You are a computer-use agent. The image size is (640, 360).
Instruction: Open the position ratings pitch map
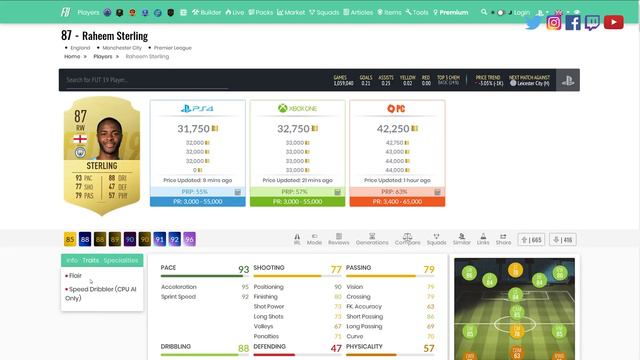click(x=514, y=309)
